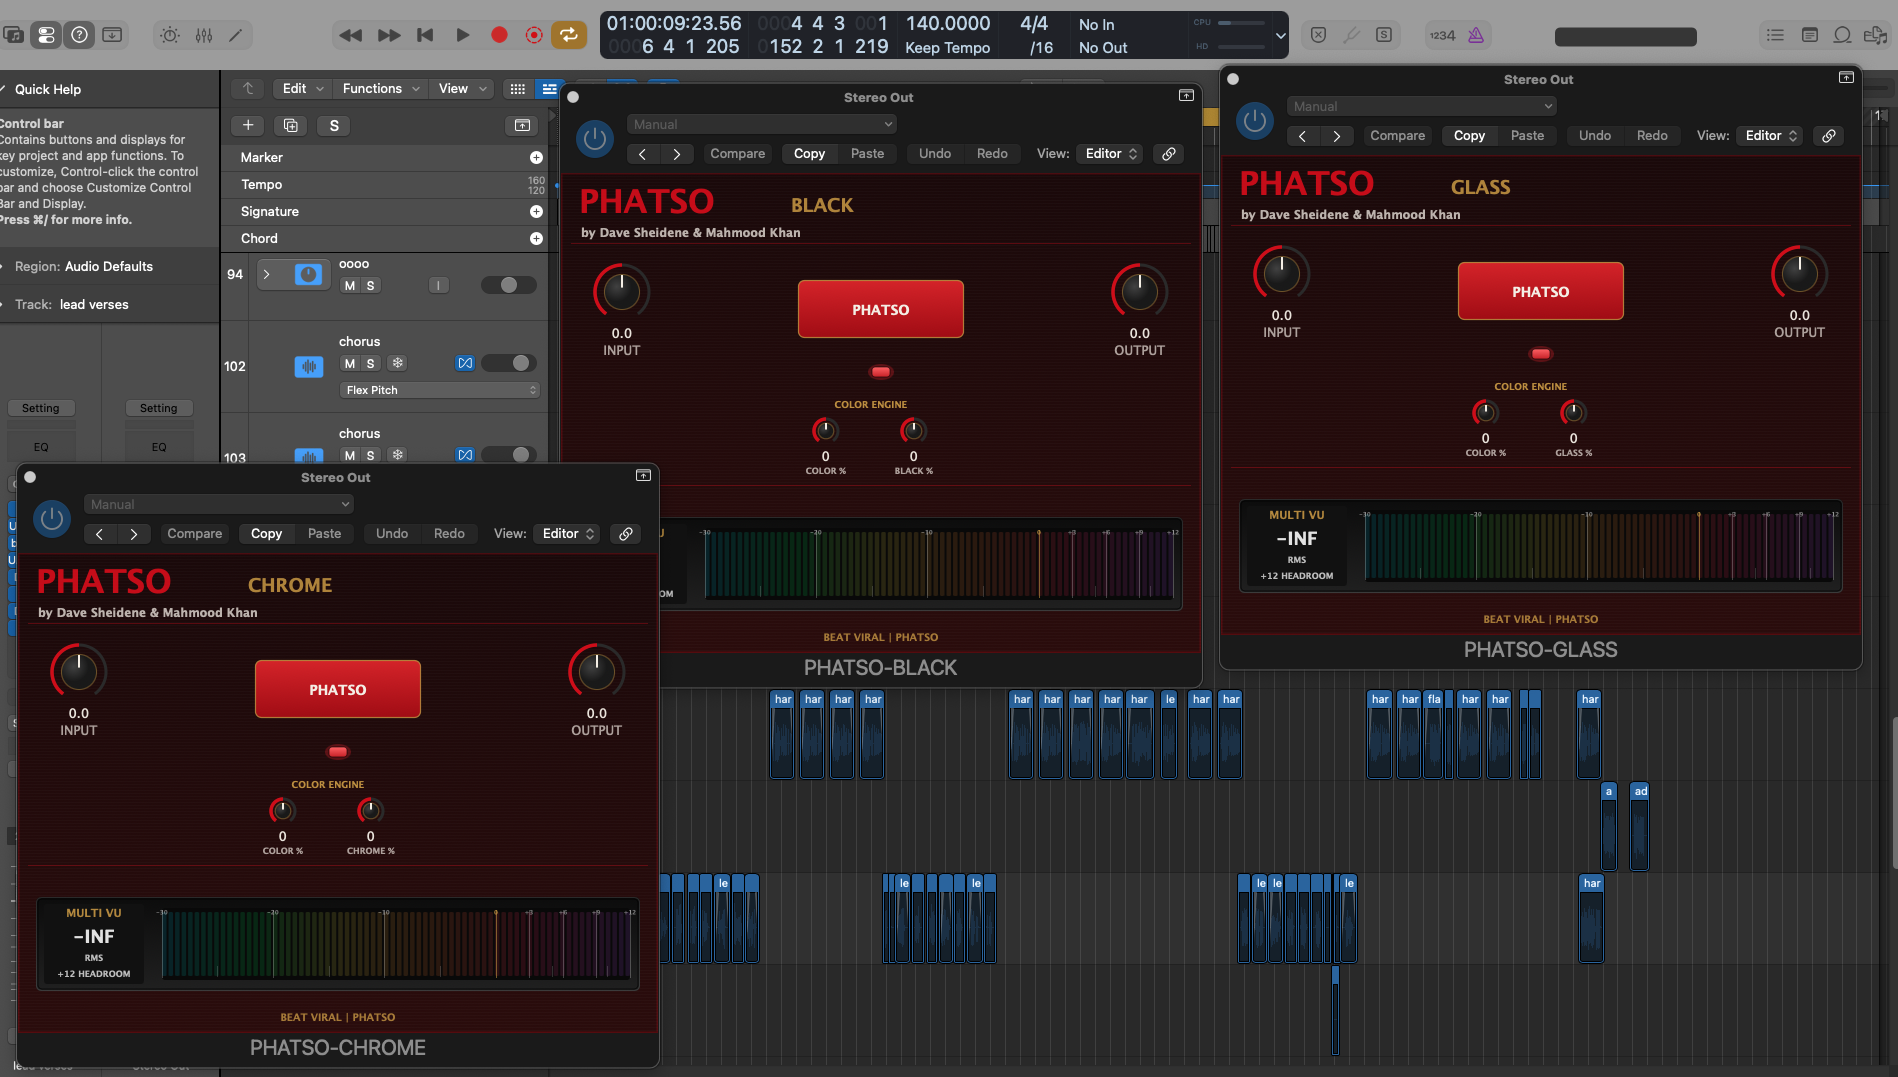This screenshot has height=1077, width=1898.
Task: Click Copy in PHATSO Glass window
Action: (1469, 135)
